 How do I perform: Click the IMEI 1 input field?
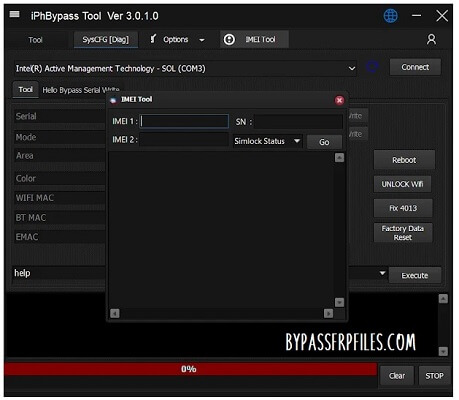point(184,121)
